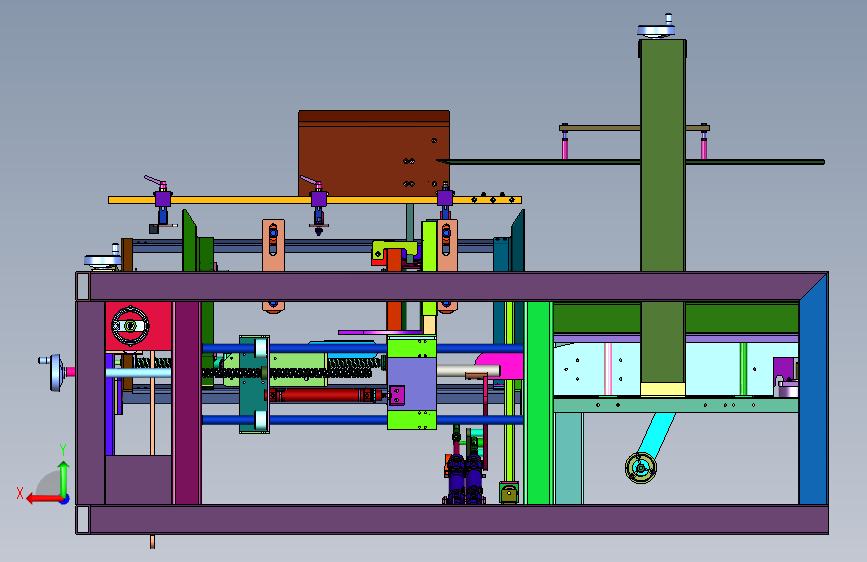Select the teal support leg under the platform

[x=569, y=458]
